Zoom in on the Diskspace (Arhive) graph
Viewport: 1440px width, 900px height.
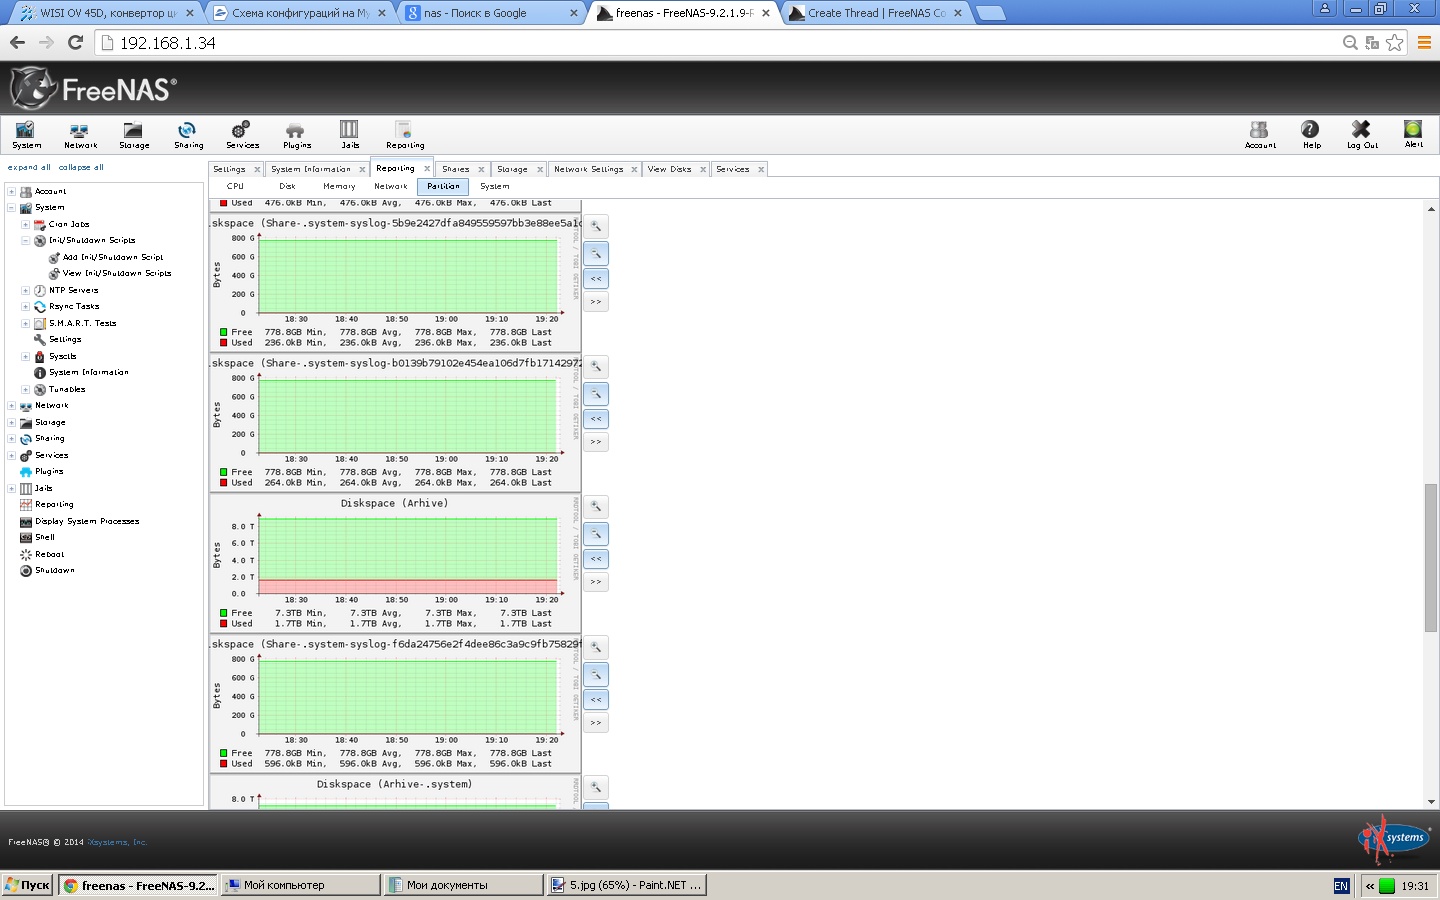pyautogui.click(x=596, y=507)
